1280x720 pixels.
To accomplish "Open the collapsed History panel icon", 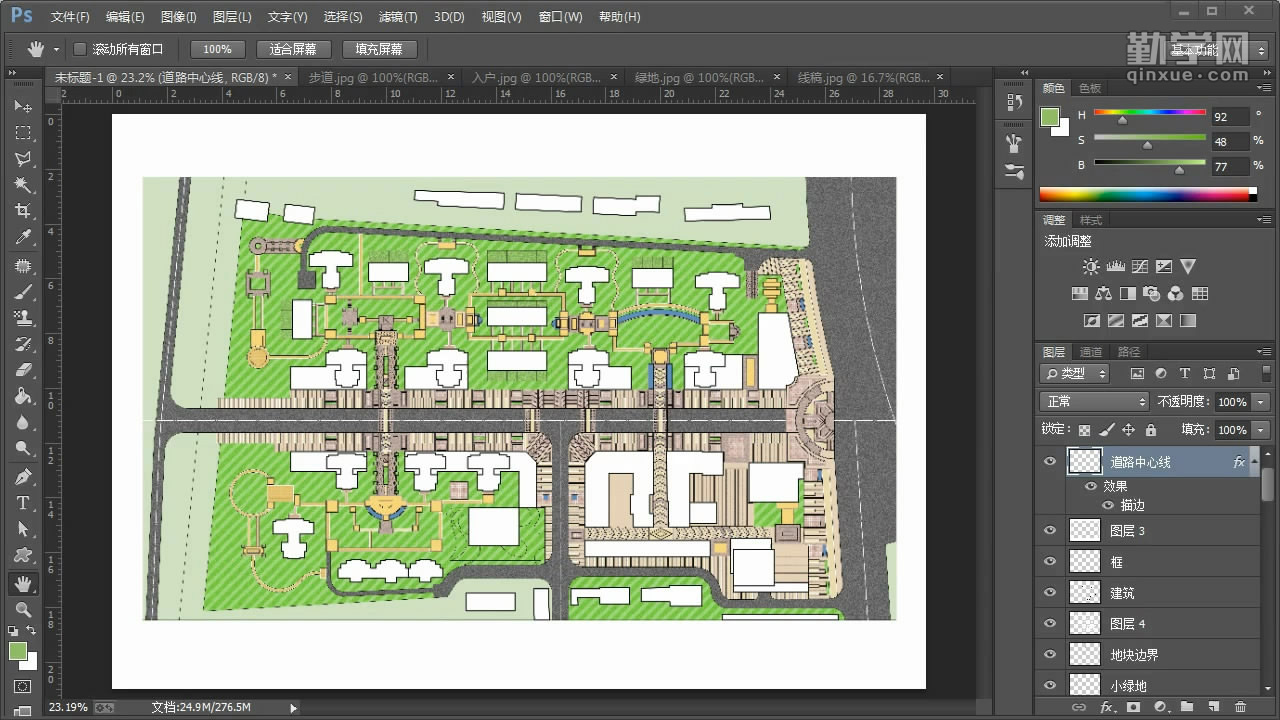I will tap(1014, 103).
